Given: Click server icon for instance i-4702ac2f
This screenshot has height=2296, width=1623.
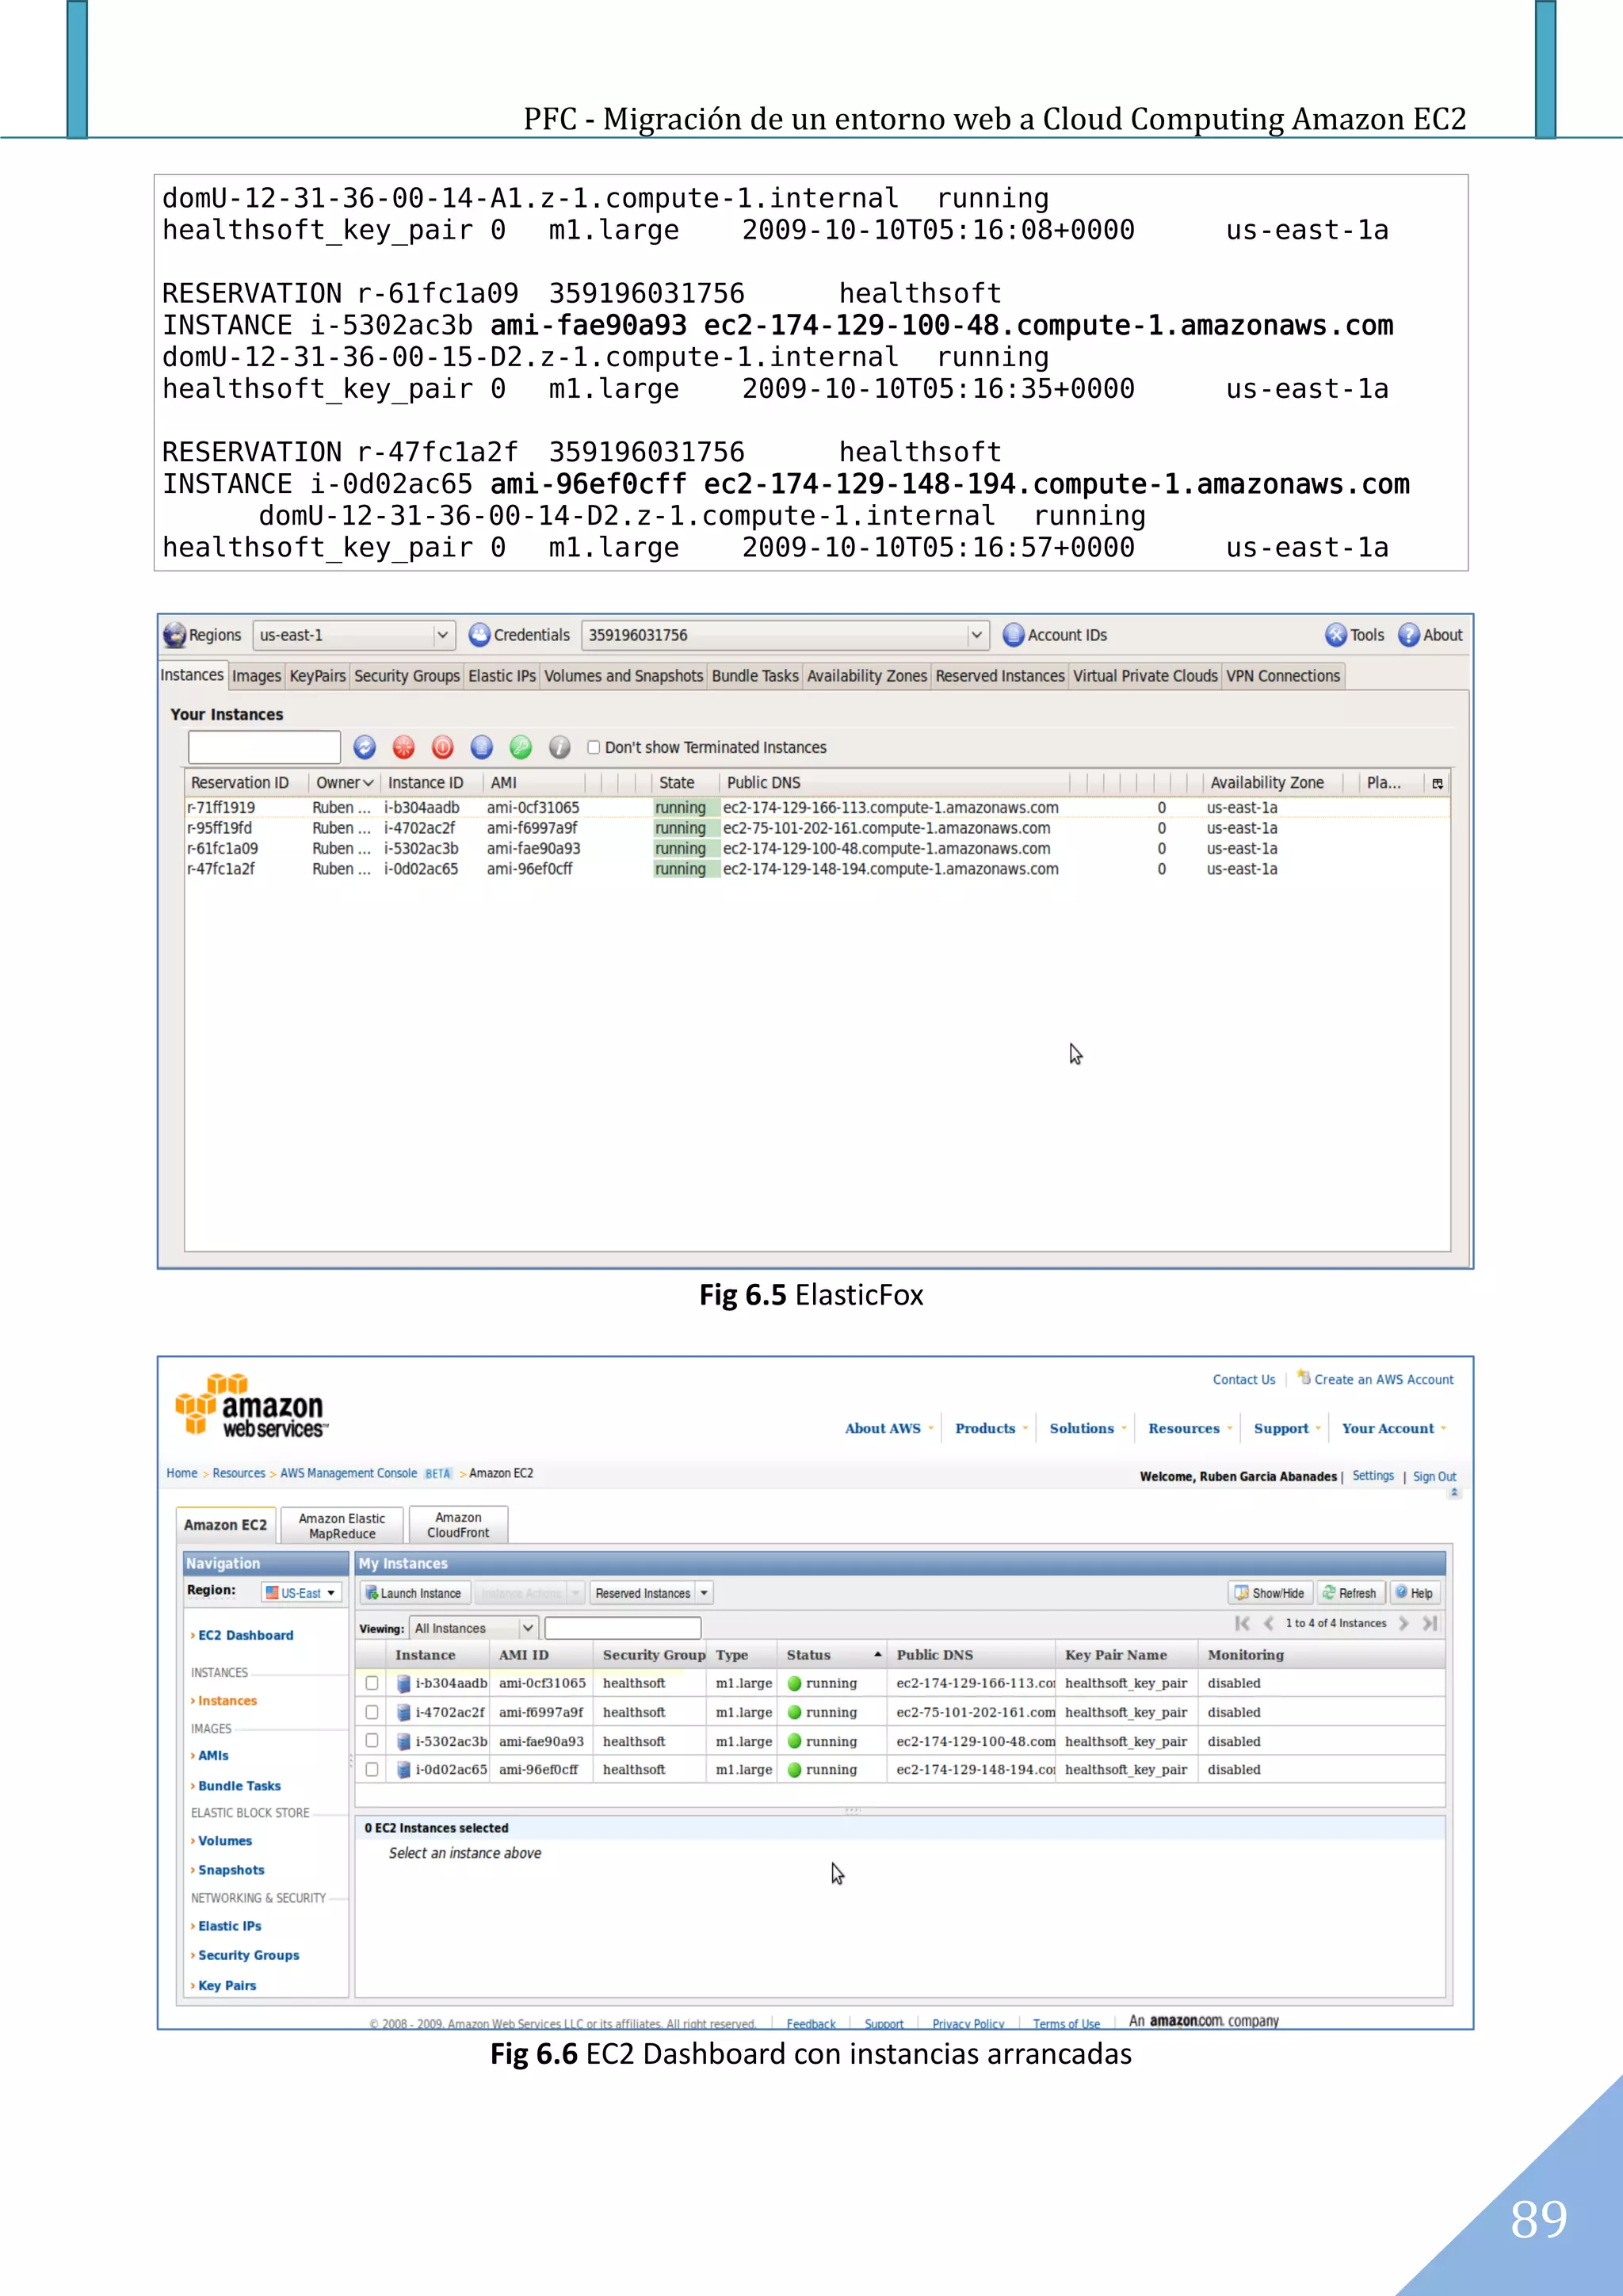Looking at the screenshot, I should click(404, 1713).
